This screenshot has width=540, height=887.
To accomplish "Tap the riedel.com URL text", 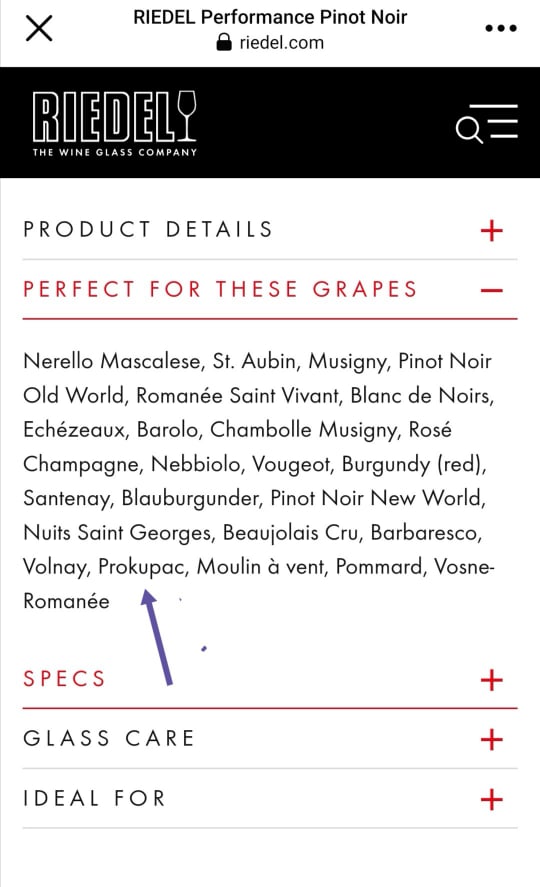I will click(x=282, y=42).
